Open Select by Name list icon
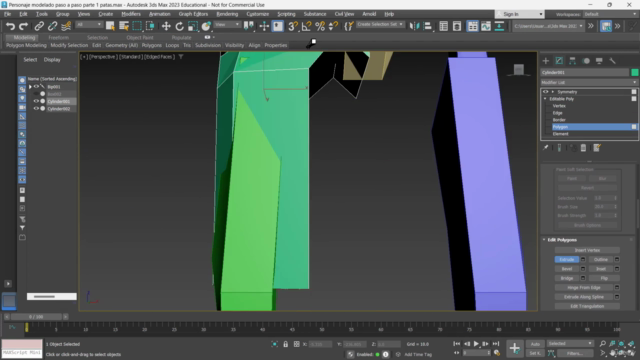 pyautogui.click(x=124, y=26)
